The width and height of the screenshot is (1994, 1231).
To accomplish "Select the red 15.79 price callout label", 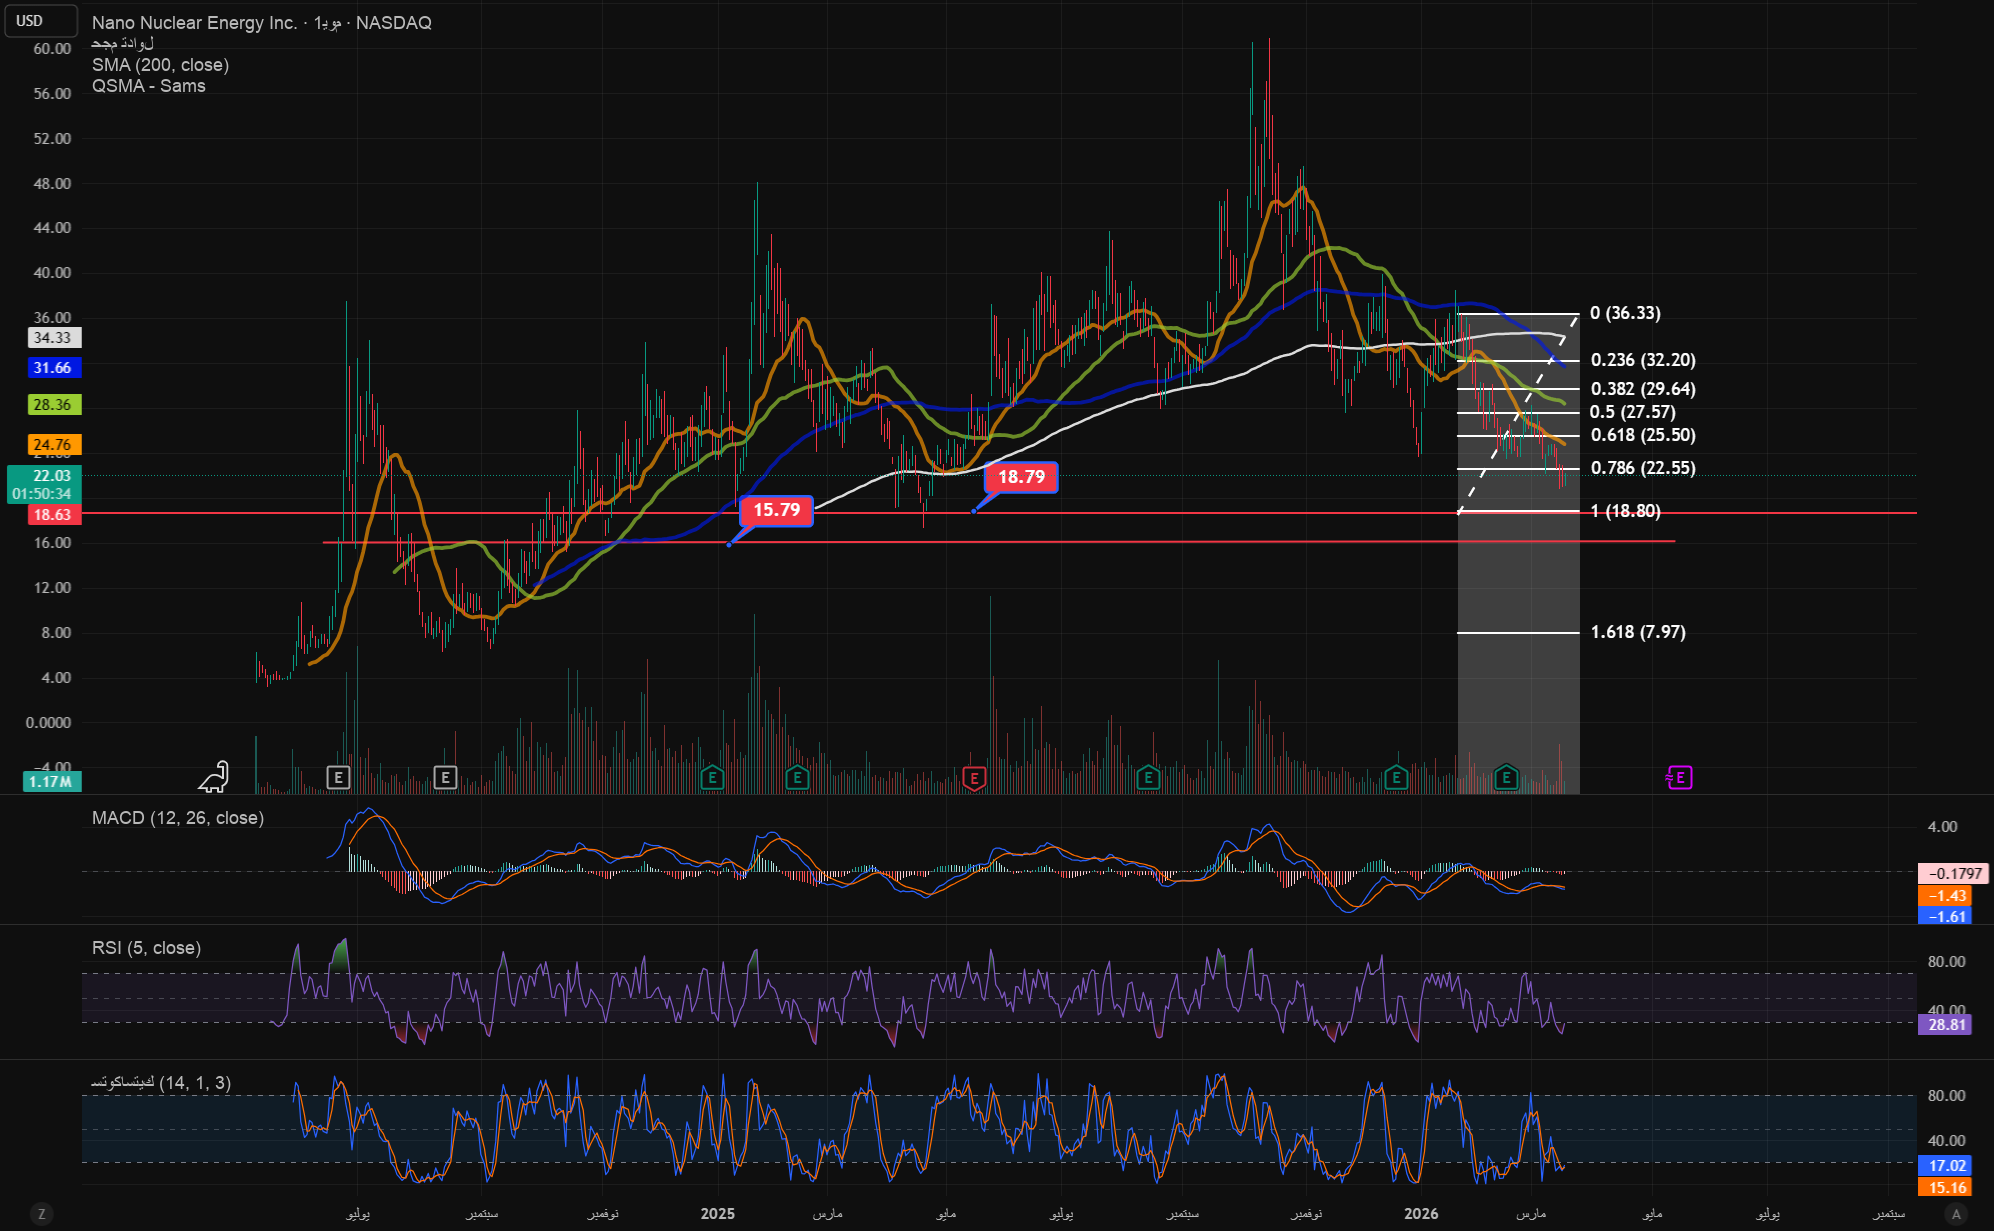I will (x=776, y=511).
